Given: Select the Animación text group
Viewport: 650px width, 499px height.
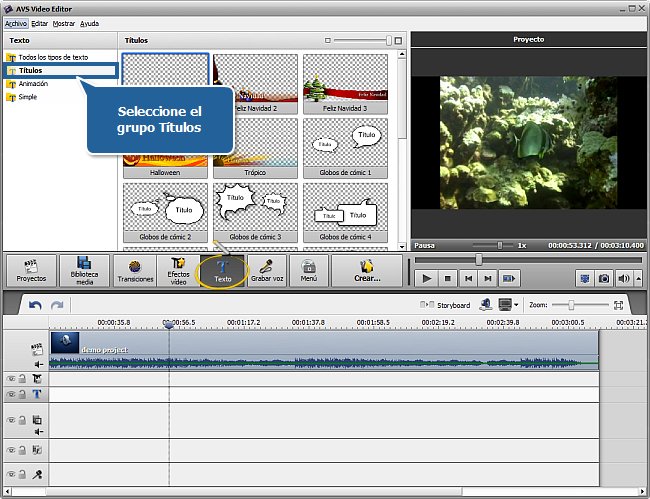Looking at the screenshot, I should point(32,84).
